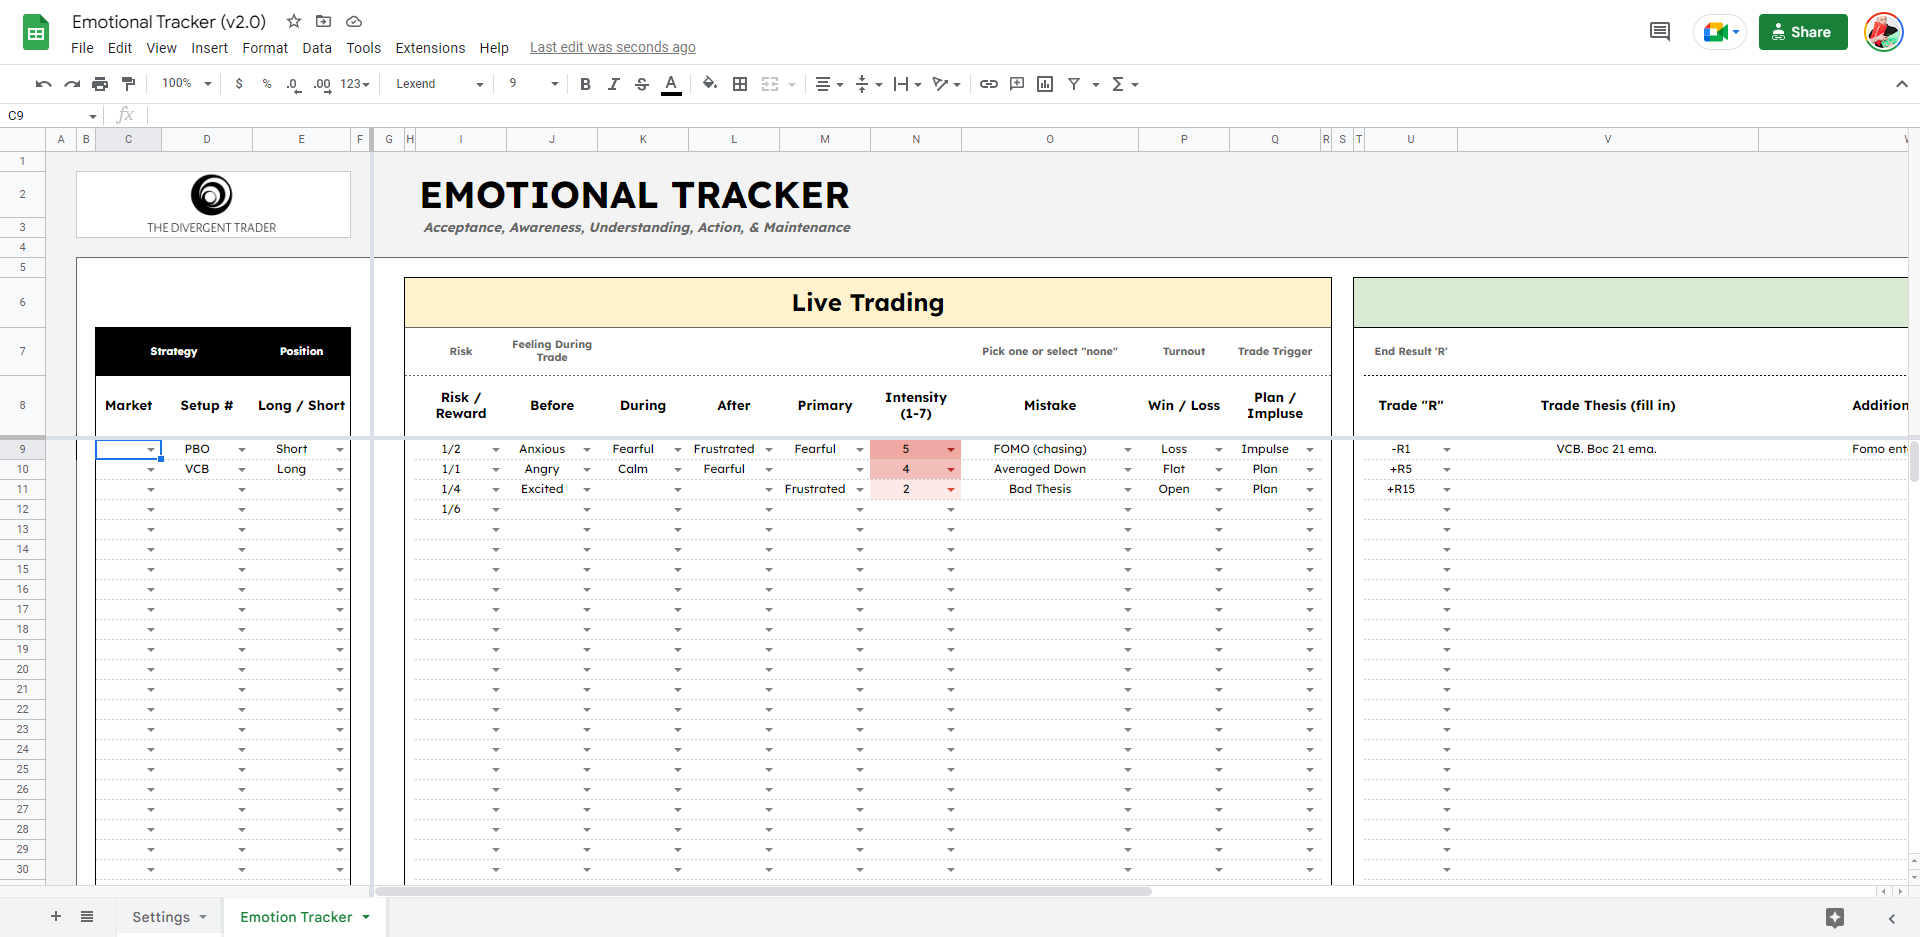Viewport: 1920px width, 937px height.
Task: Open the Google account avatar
Action: (1884, 32)
